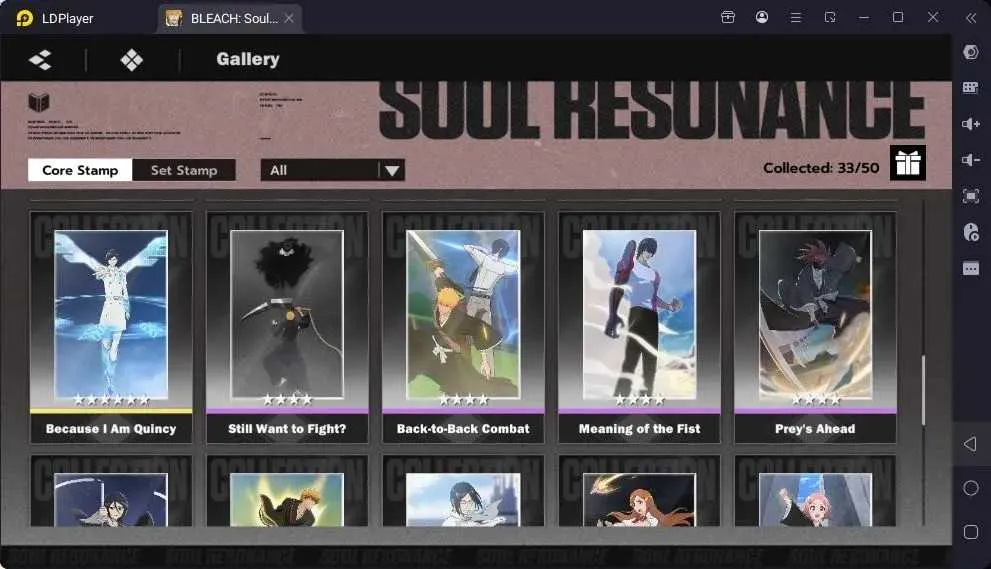Open the keyboard mapping icon in the sidebar
The width and height of the screenshot is (991, 569).
[x=971, y=88]
